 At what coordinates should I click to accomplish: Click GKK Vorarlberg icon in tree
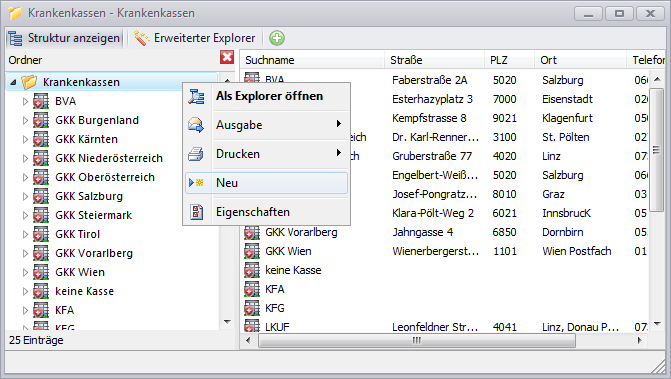pos(41,253)
